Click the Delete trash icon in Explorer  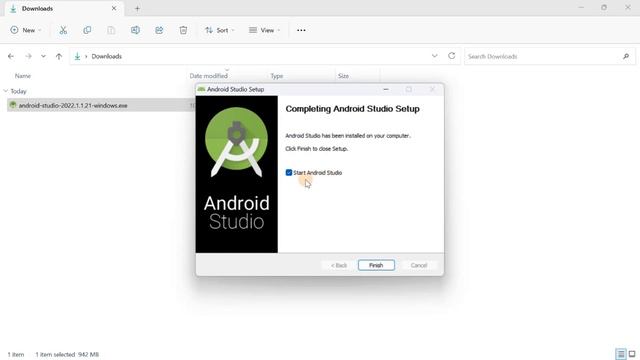tap(183, 30)
